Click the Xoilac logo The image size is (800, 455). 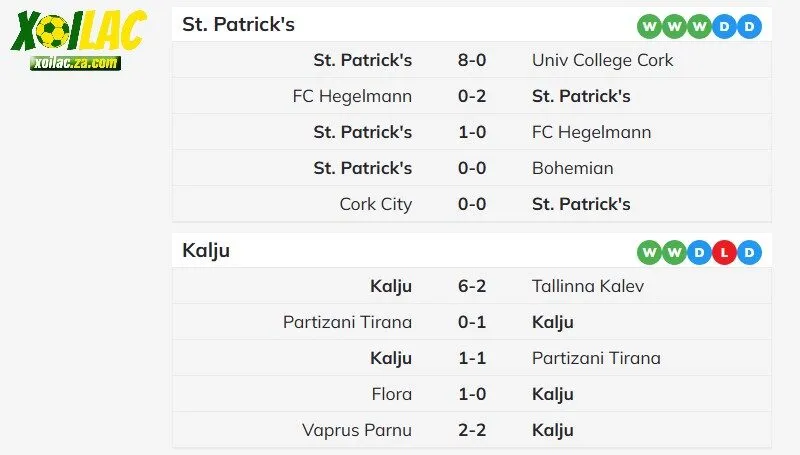[78, 34]
